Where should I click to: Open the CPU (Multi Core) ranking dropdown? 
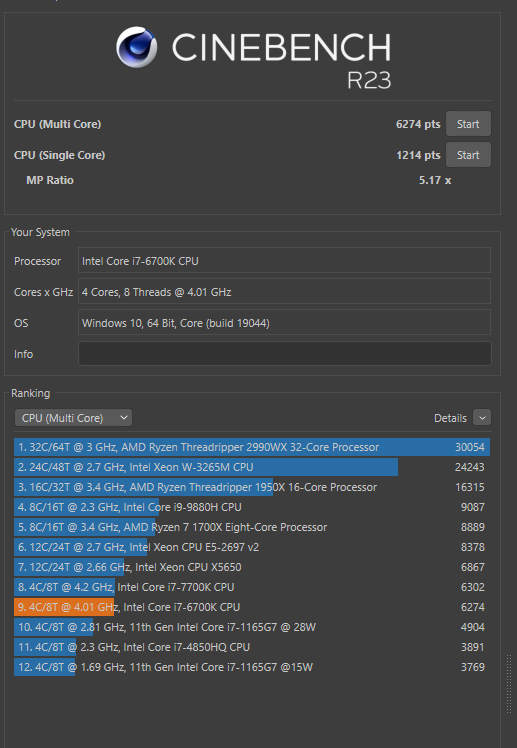pyautogui.click(x=73, y=418)
